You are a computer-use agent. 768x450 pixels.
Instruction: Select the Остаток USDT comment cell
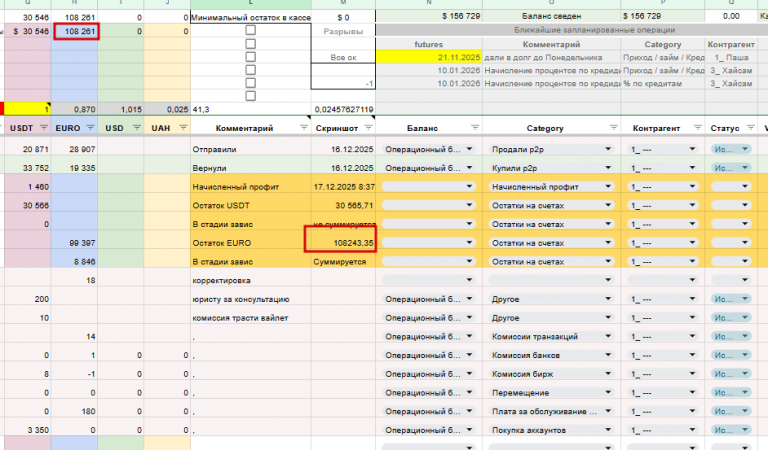tap(251, 205)
